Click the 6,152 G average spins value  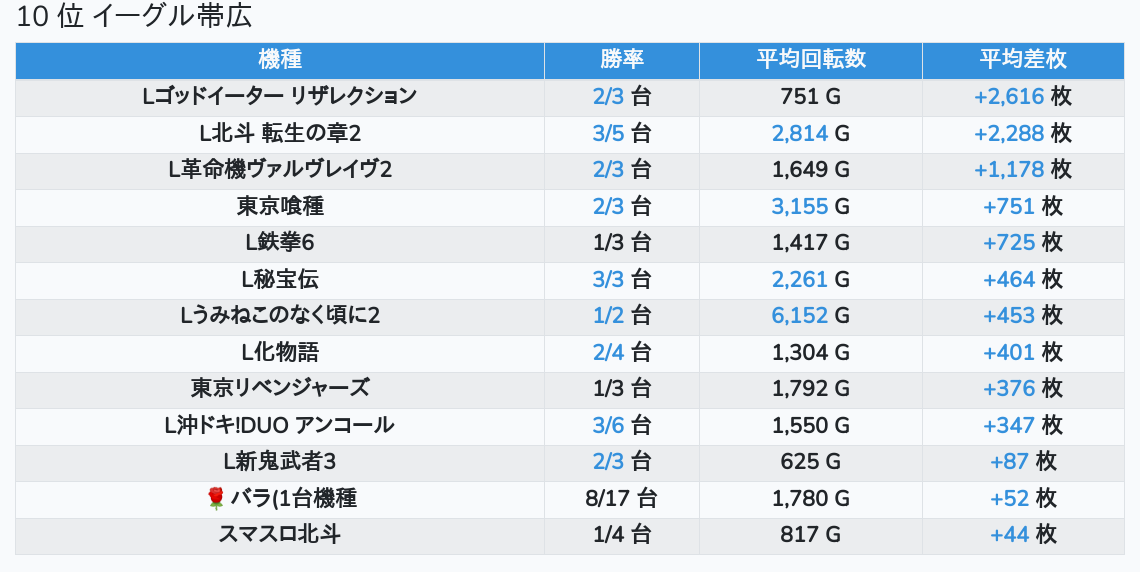(x=811, y=316)
